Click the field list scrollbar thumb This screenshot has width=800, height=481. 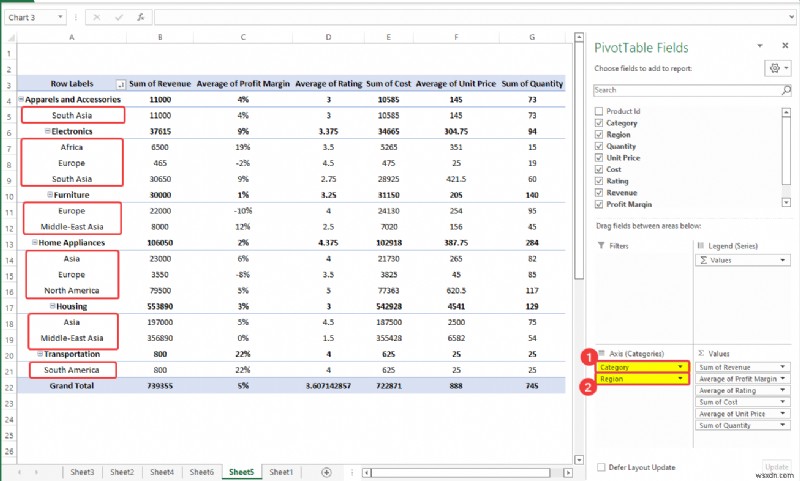click(x=786, y=151)
